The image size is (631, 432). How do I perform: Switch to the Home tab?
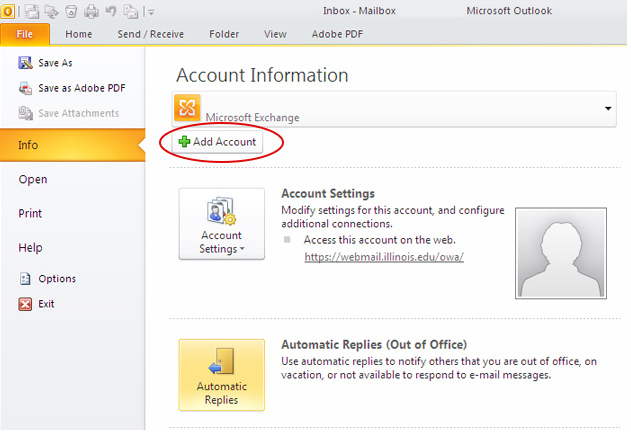click(x=78, y=34)
